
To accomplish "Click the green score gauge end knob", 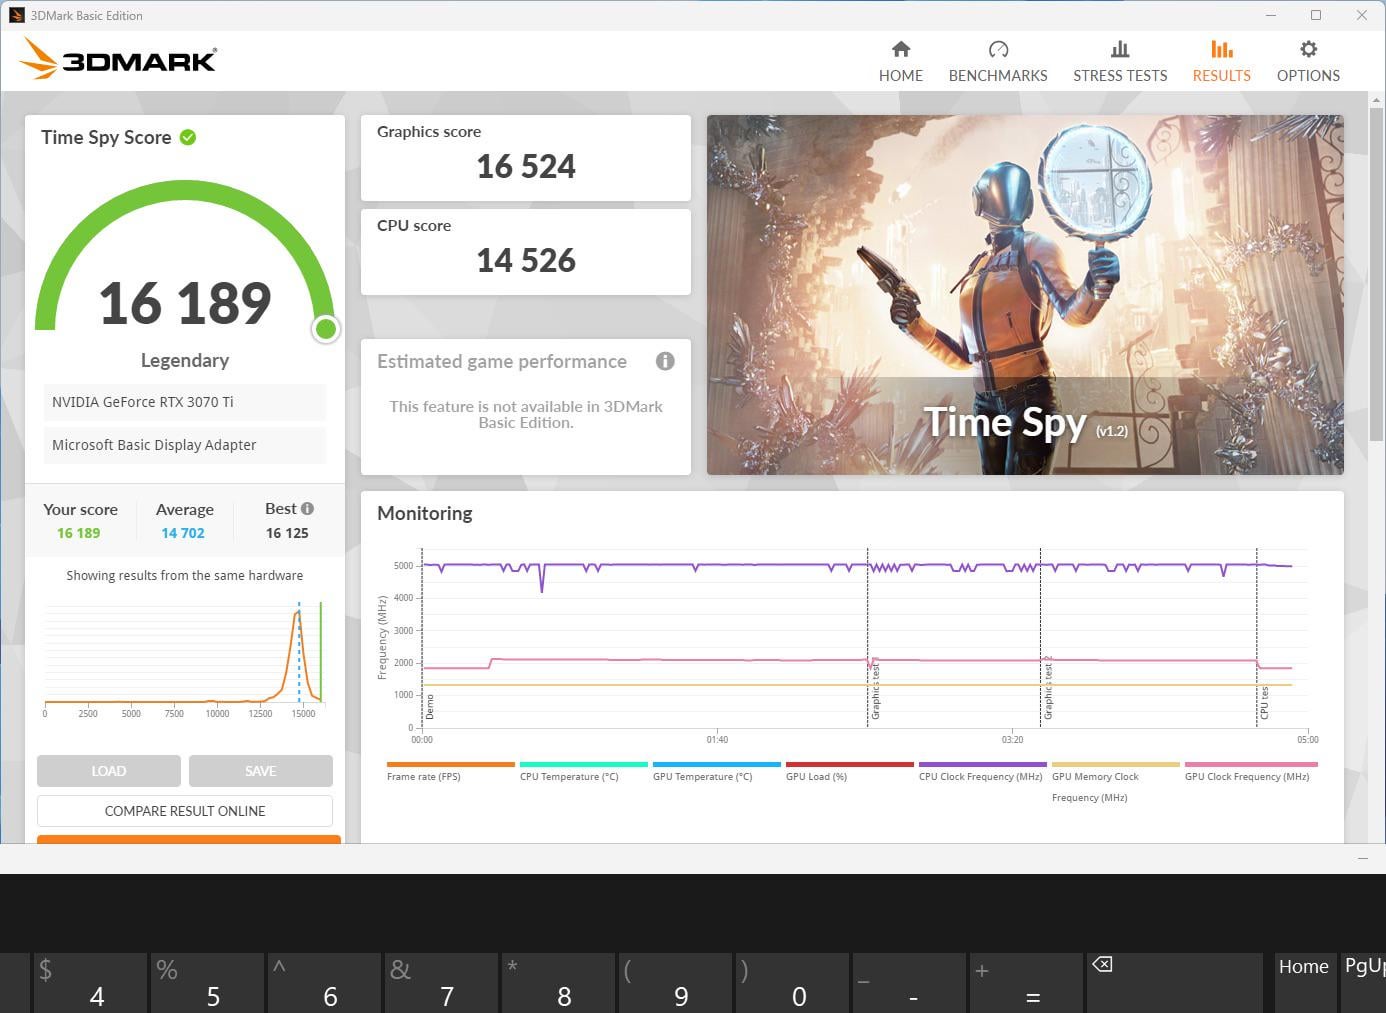I will [325, 329].
